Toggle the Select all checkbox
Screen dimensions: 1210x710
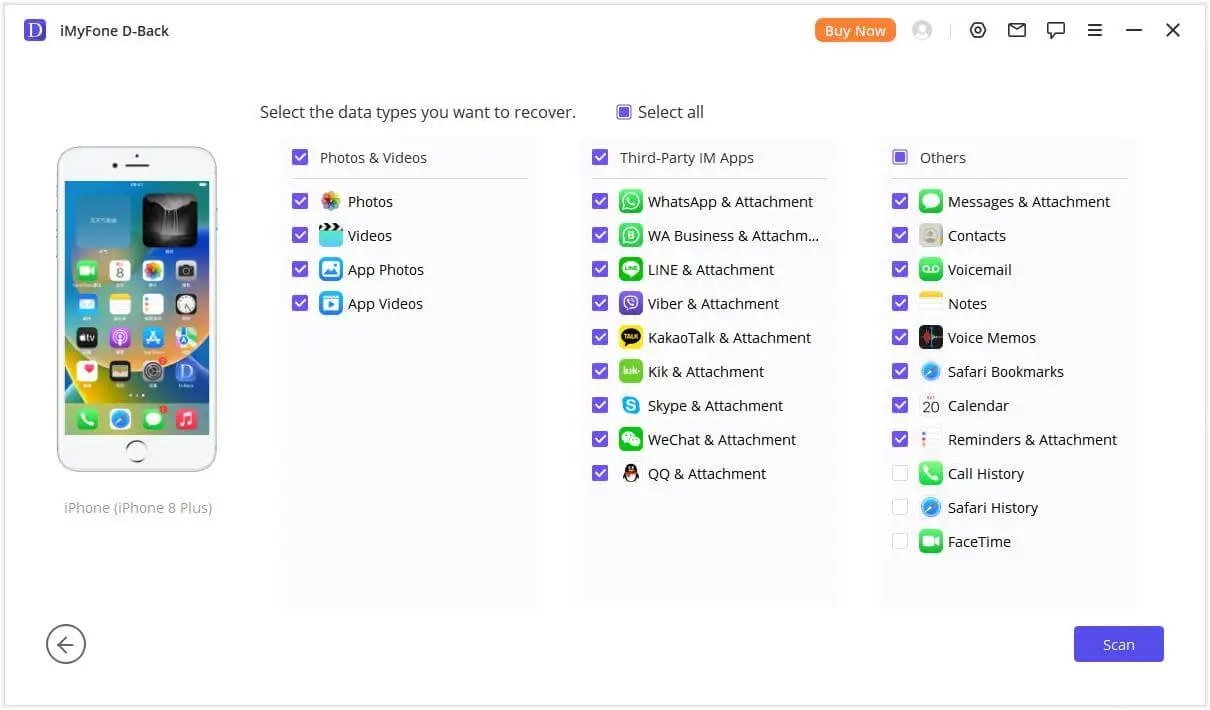click(x=624, y=112)
